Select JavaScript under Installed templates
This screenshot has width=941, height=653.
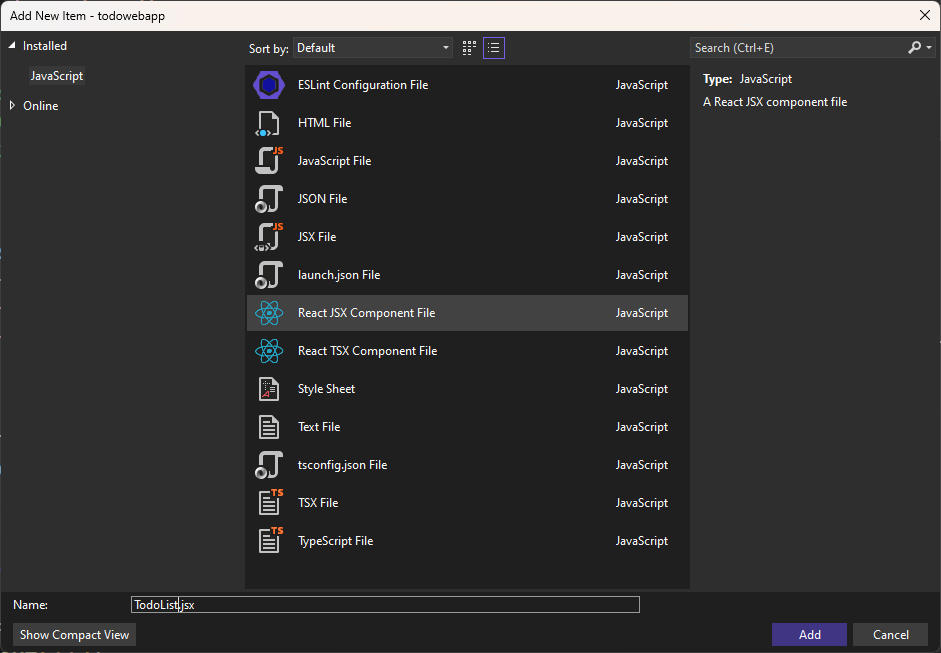pyautogui.click(x=56, y=75)
